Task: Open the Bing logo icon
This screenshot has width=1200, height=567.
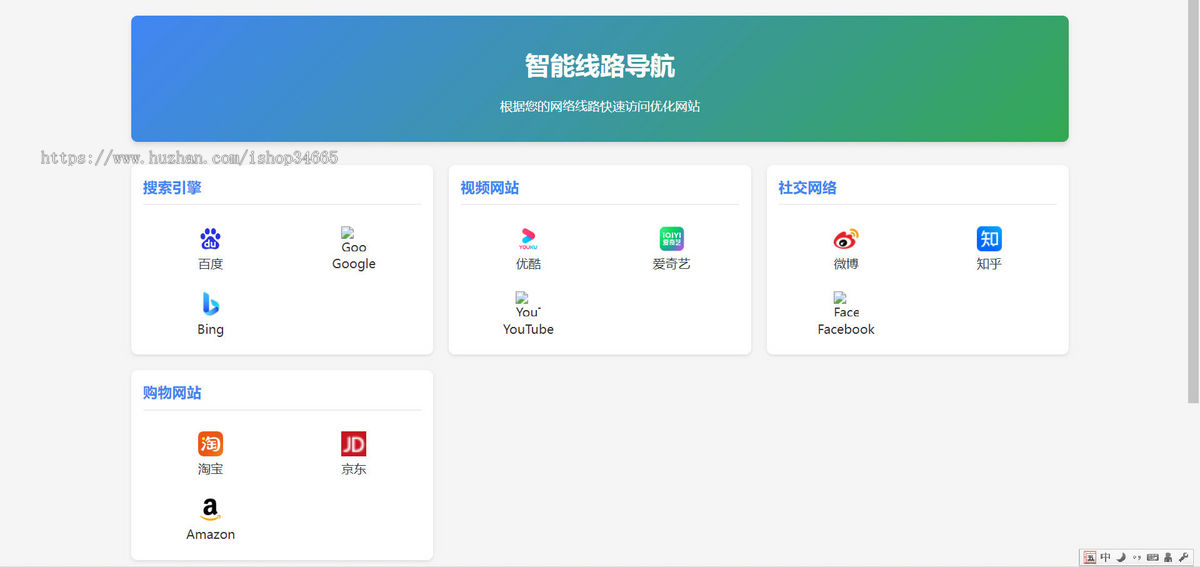Action: pyautogui.click(x=210, y=304)
